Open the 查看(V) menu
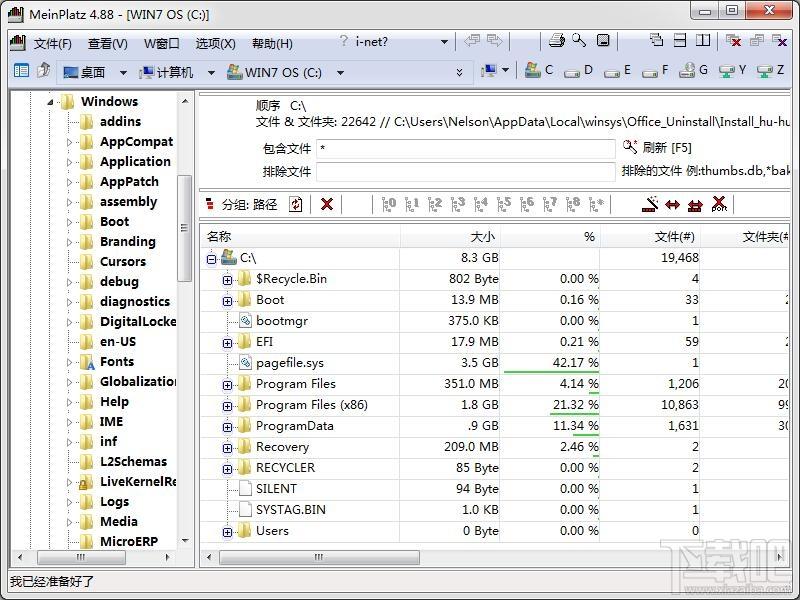This screenshot has height=600, width=800. click(108, 43)
